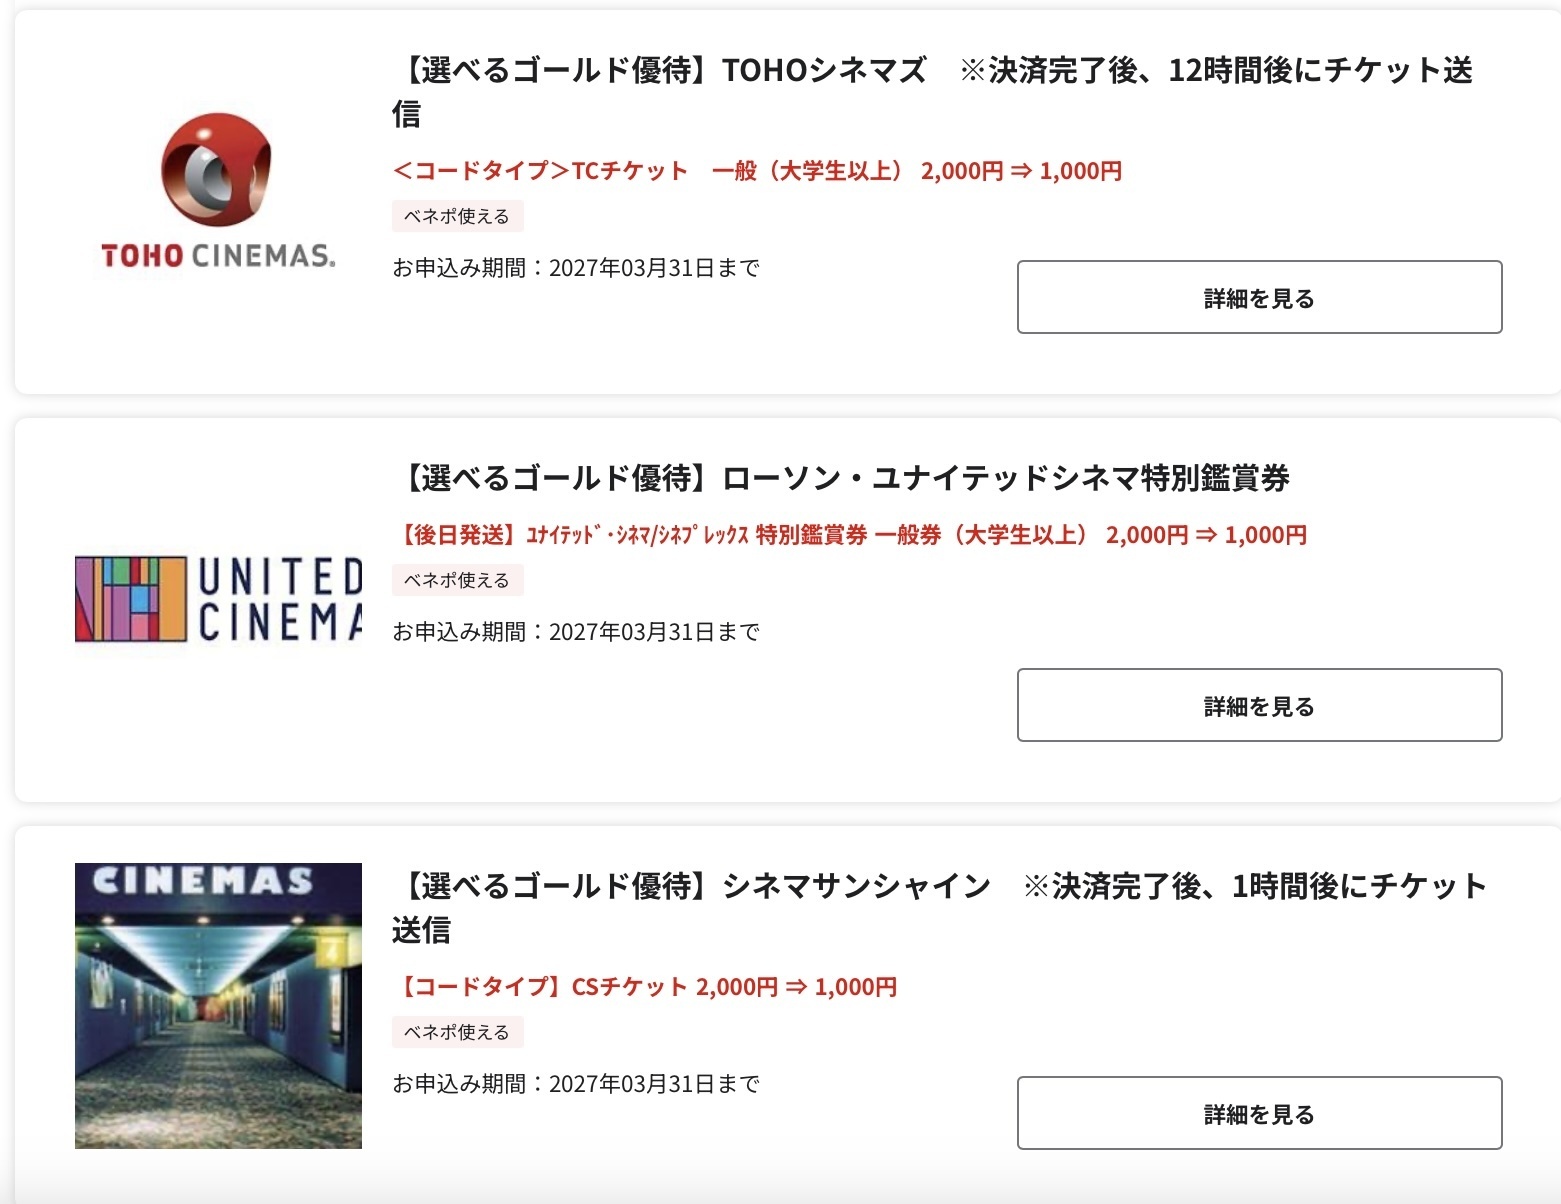The image size is (1561, 1204).
Task: Click the UNITED CINEMA wordmark text
Action: pyautogui.click(x=280, y=599)
